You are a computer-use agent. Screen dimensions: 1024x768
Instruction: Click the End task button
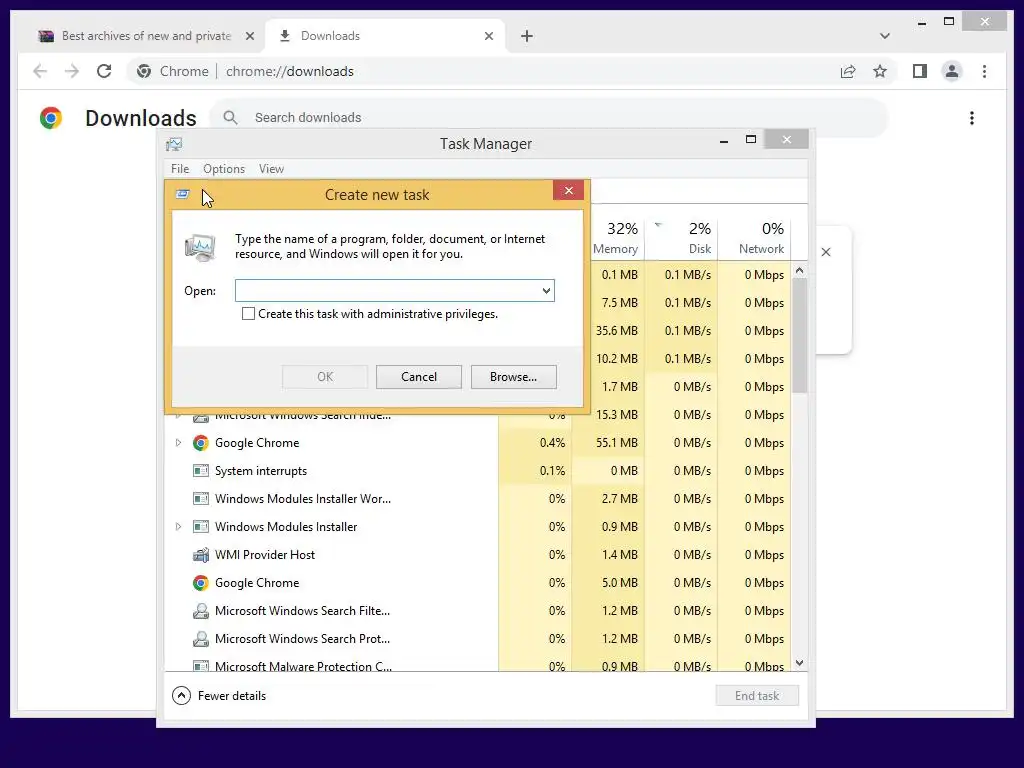coord(757,696)
